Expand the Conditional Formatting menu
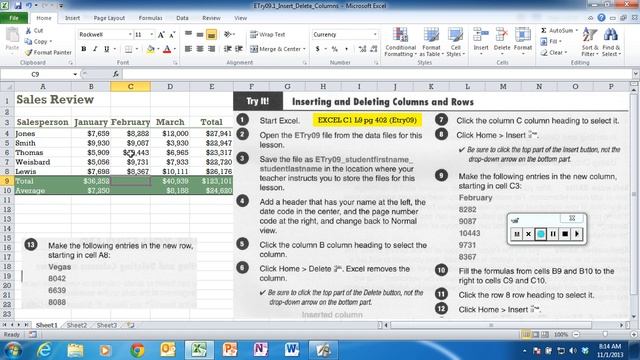Viewport: 640px width, 360px height. 400,42
